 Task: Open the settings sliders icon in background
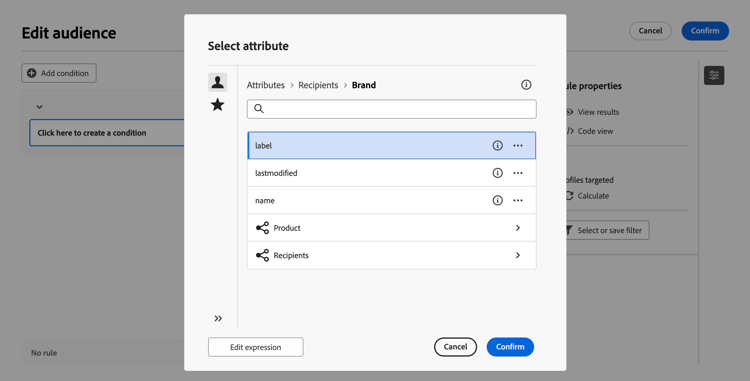pos(714,76)
